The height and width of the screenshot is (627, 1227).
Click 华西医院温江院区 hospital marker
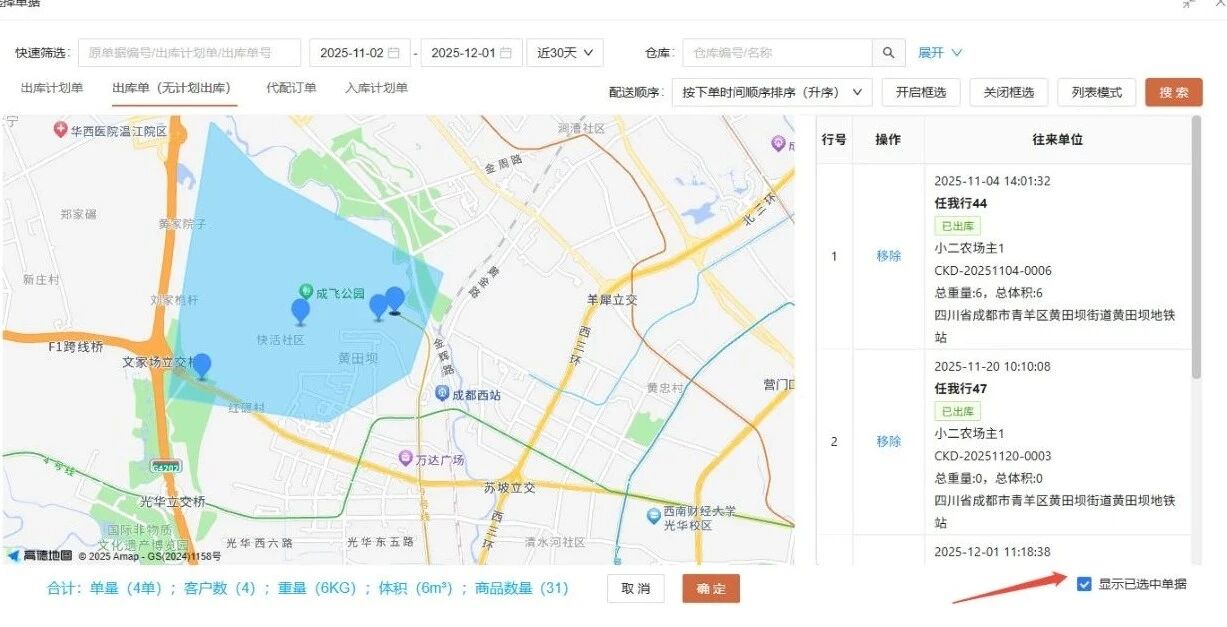60,130
